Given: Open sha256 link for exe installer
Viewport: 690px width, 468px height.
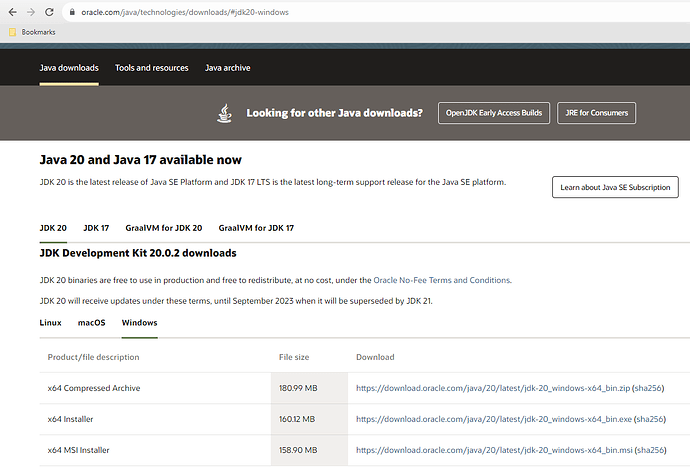Looking at the screenshot, I should (x=650, y=419).
